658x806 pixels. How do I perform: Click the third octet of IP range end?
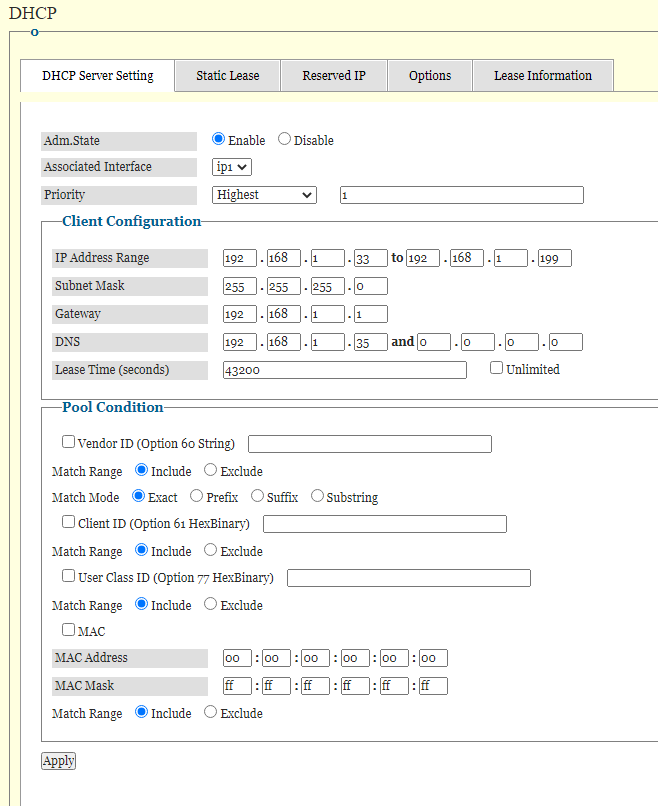(511, 258)
